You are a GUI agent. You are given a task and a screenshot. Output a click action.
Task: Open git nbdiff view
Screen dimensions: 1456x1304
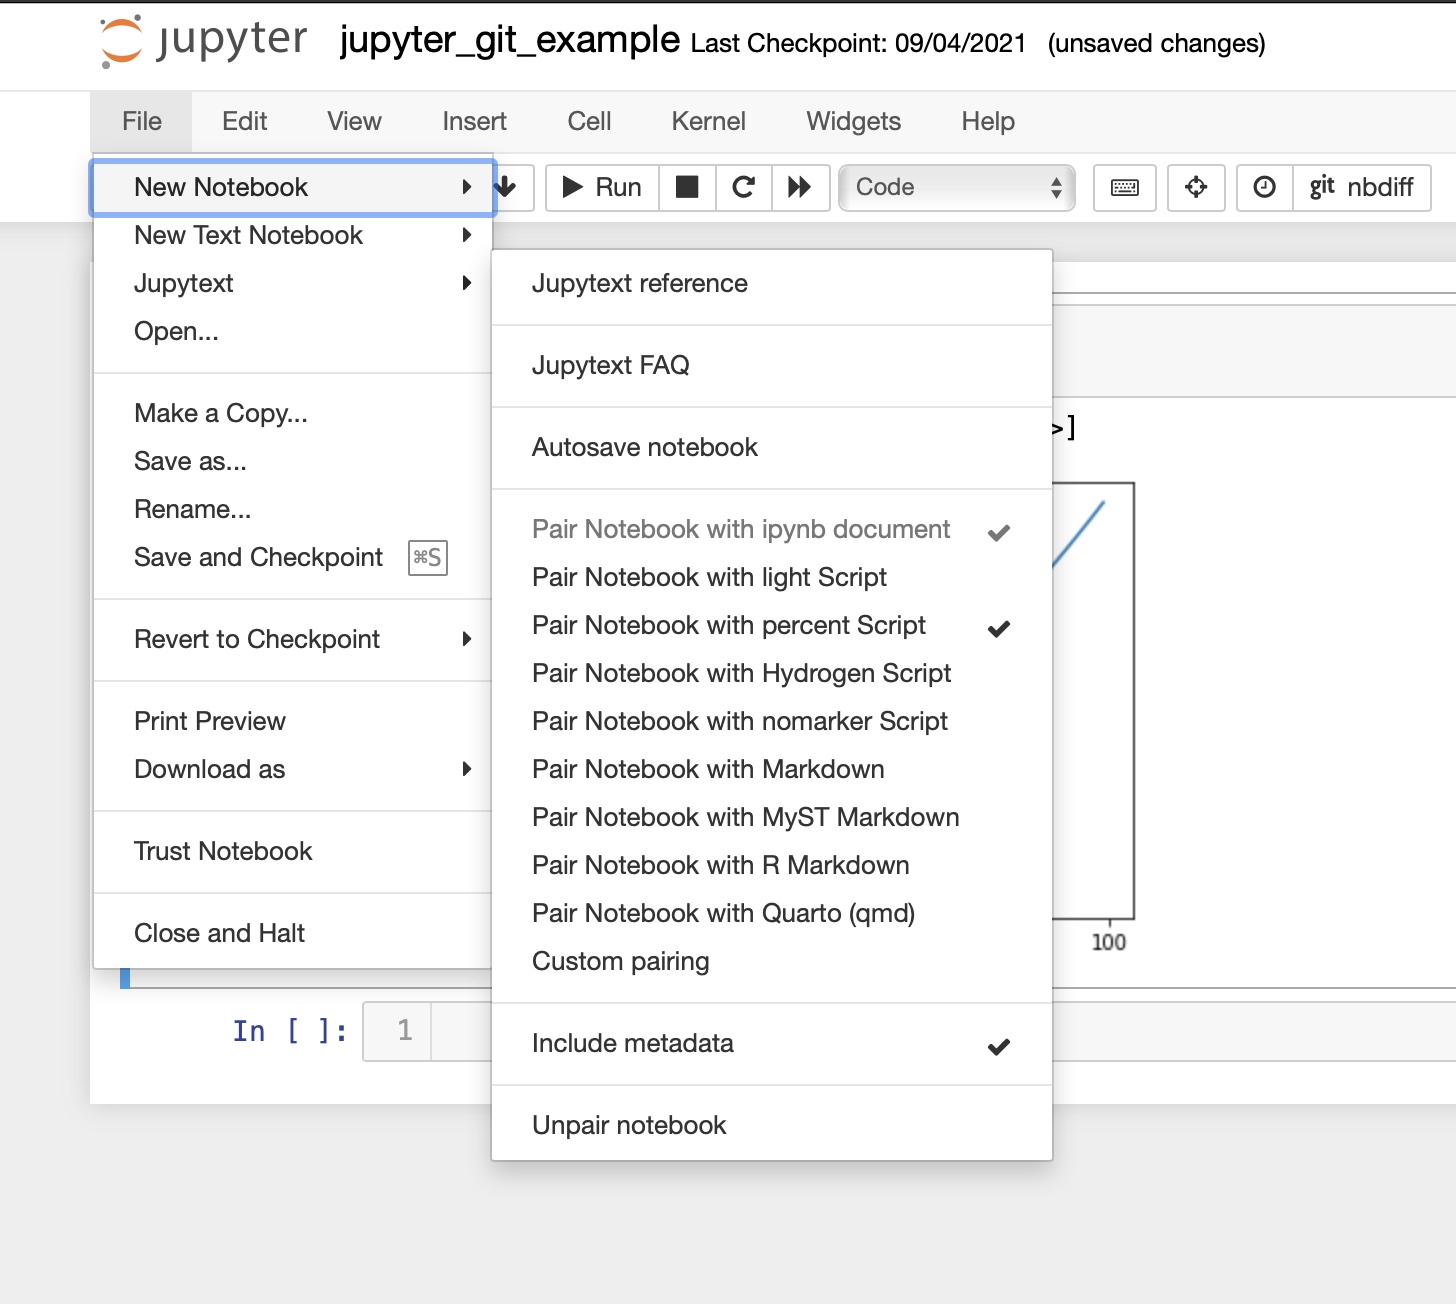[1362, 187]
